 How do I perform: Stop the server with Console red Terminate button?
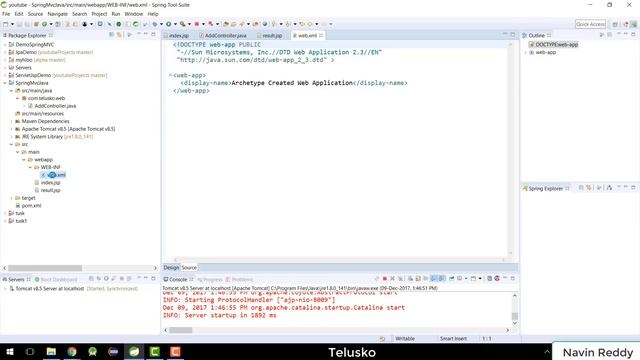[x=384, y=279]
